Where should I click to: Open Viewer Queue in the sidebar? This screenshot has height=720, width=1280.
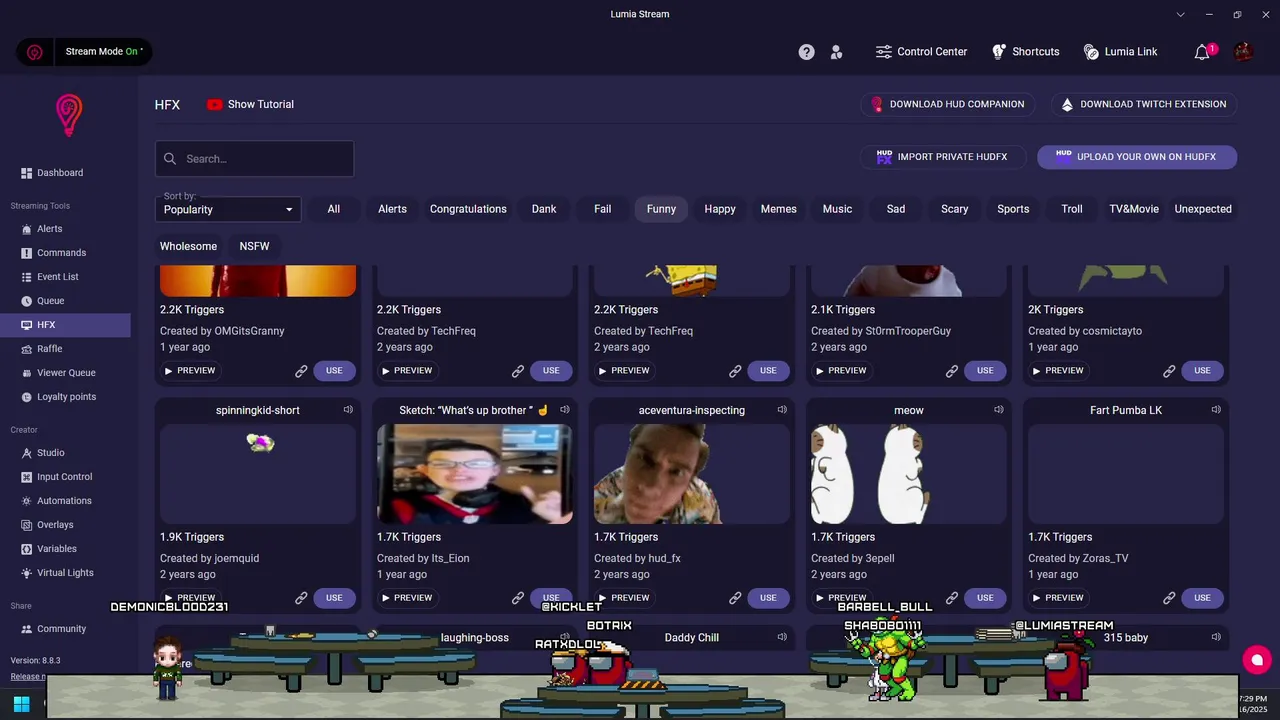click(65, 373)
